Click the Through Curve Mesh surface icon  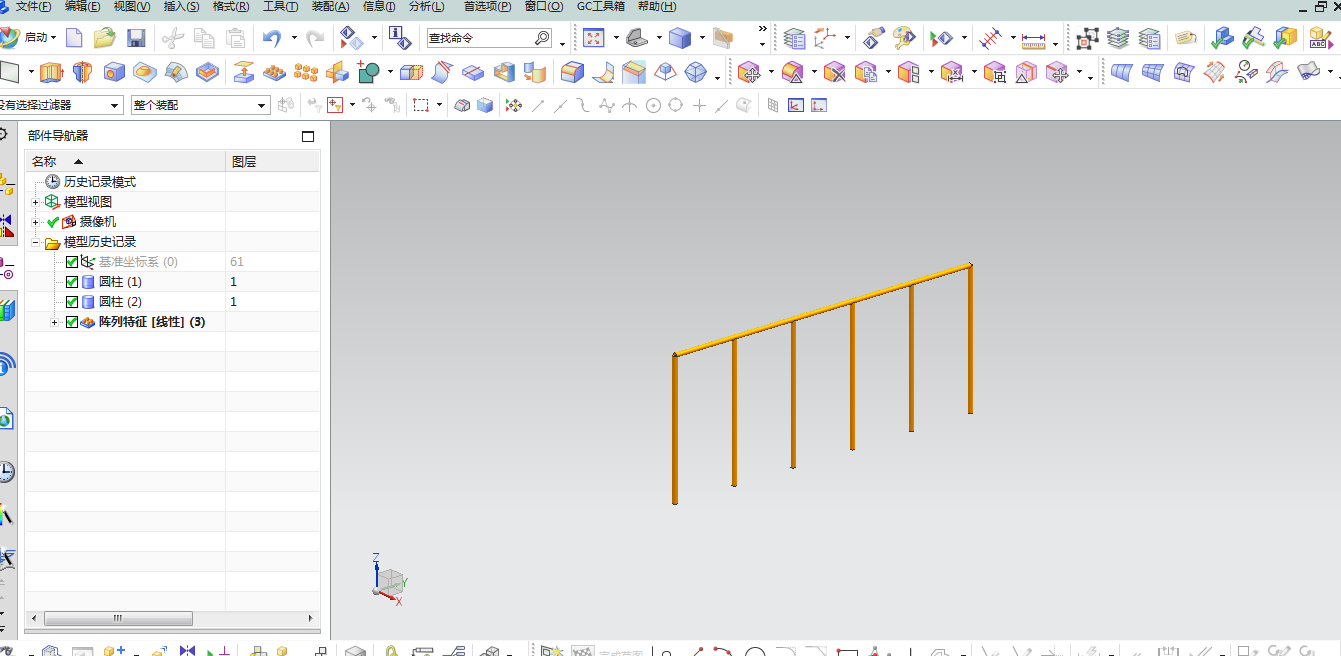coord(1153,72)
